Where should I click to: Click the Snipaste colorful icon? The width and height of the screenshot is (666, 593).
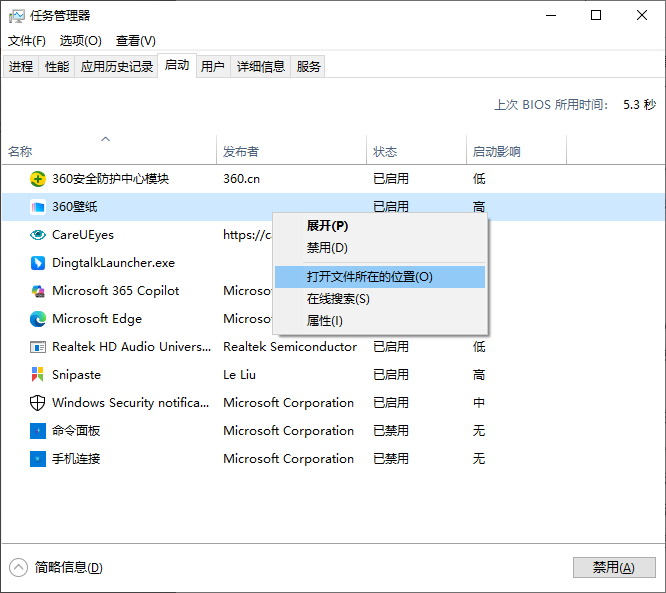tap(38, 375)
